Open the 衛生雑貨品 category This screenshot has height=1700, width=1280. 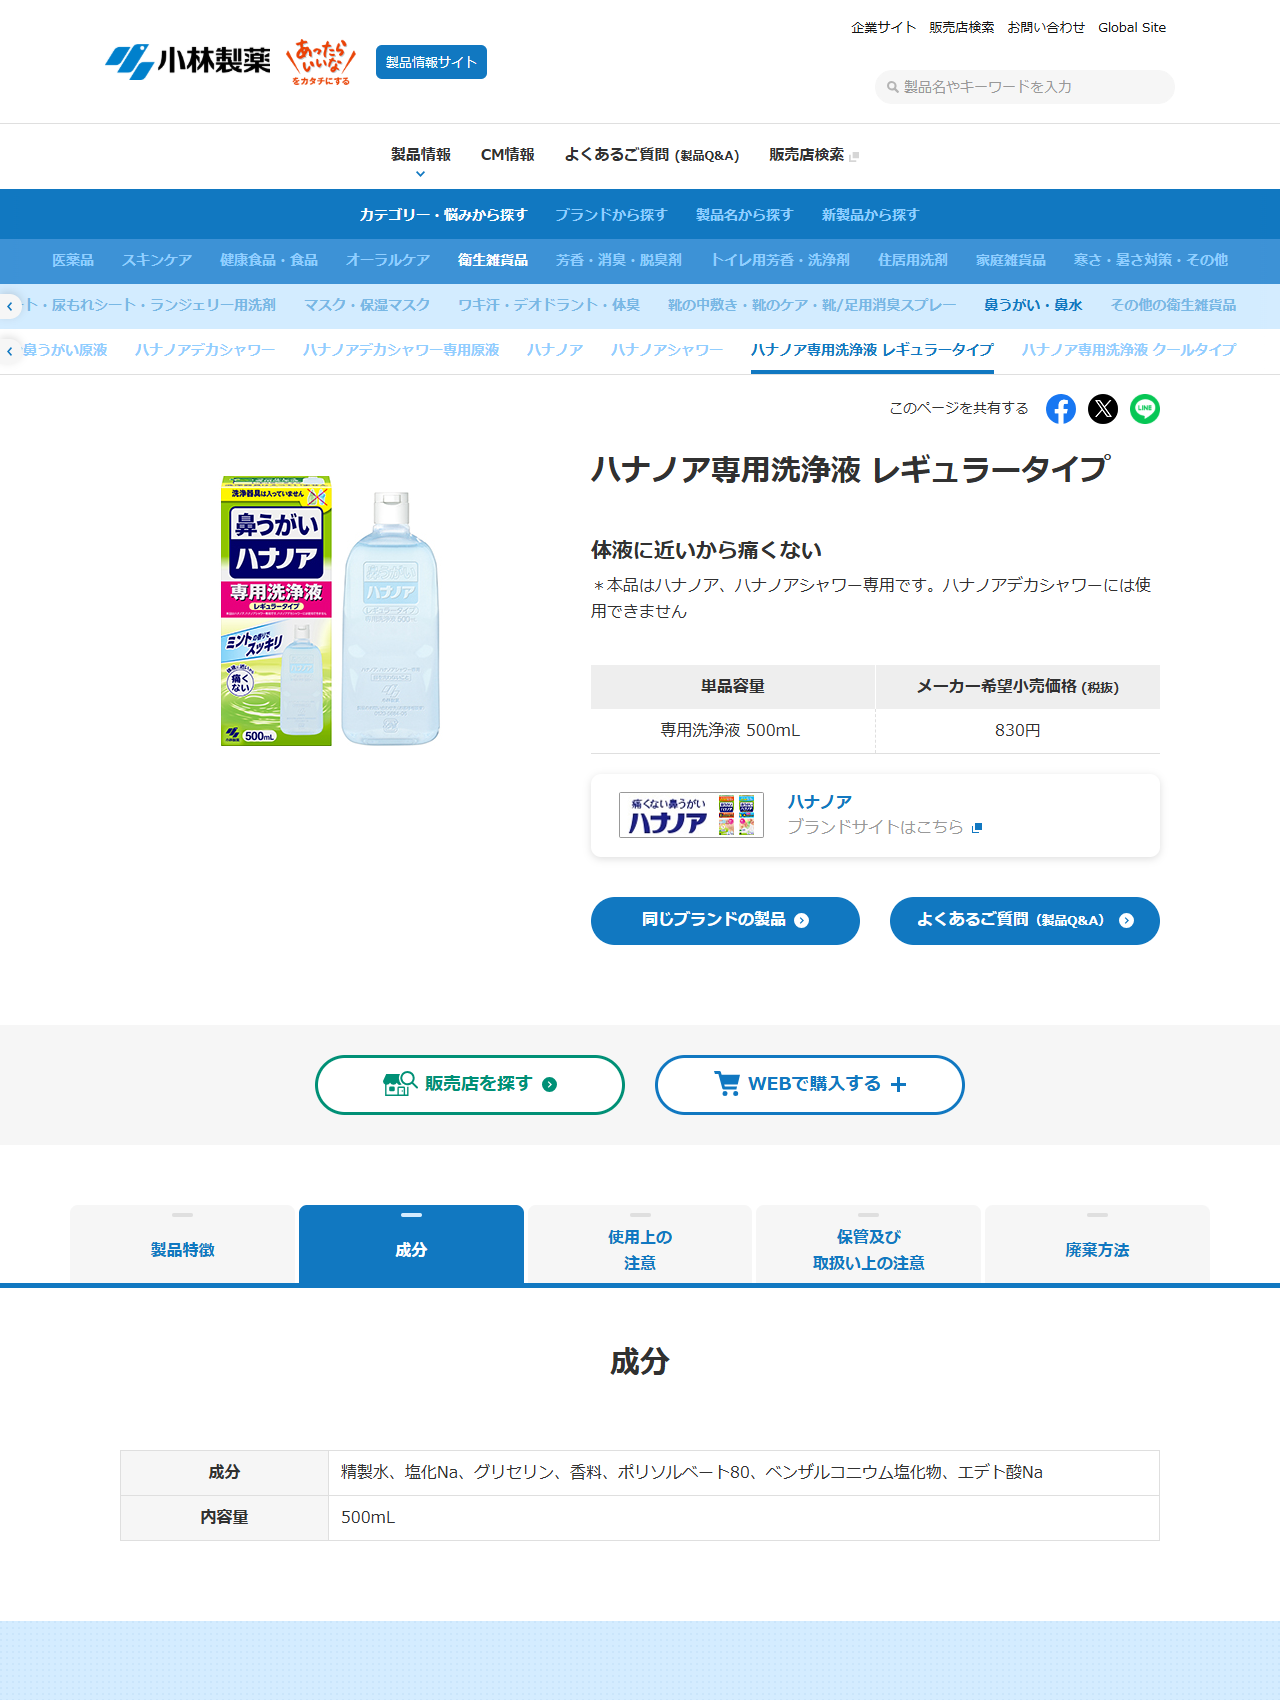tap(493, 260)
